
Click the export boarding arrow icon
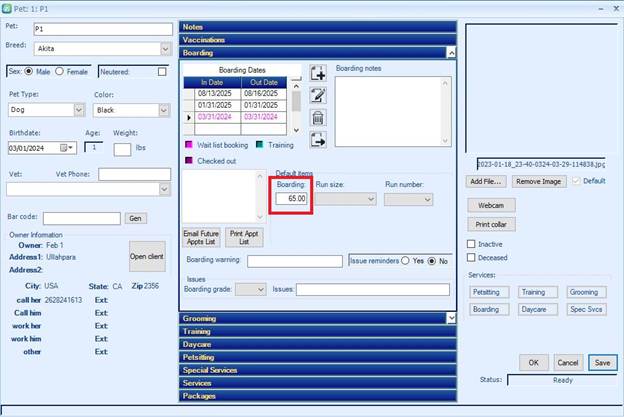pyautogui.click(x=318, y=140)
